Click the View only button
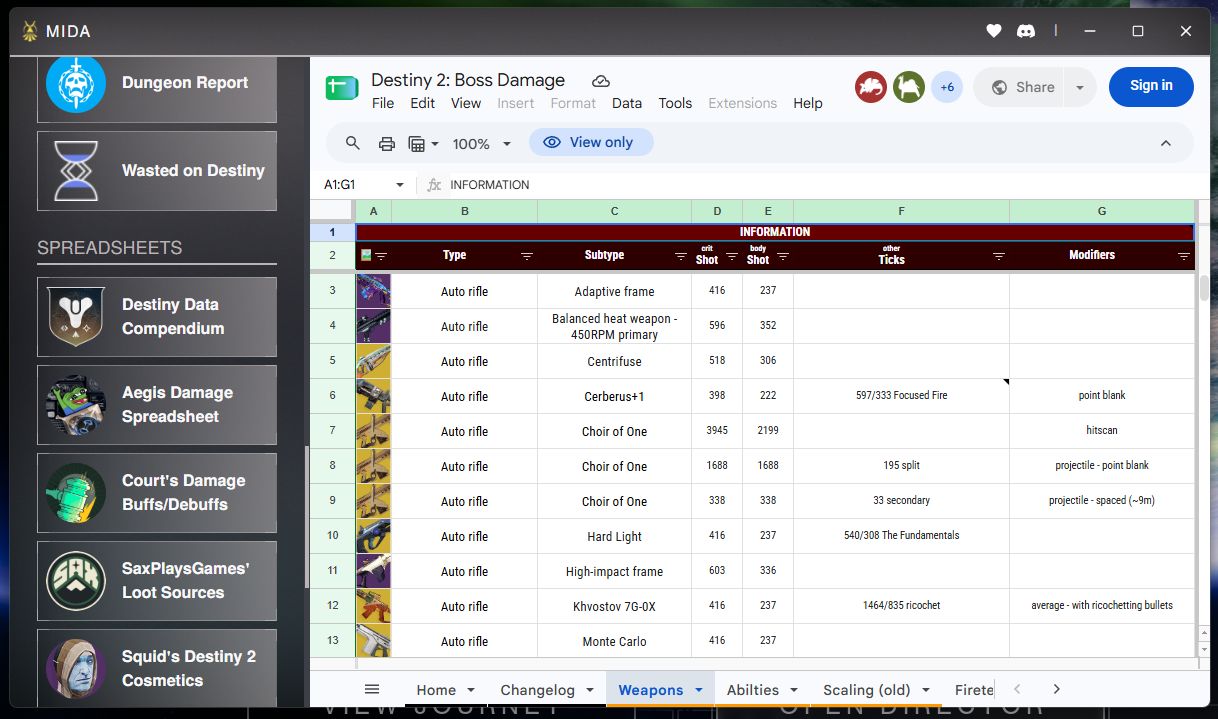1218x719 pixels. pos(591,142)
